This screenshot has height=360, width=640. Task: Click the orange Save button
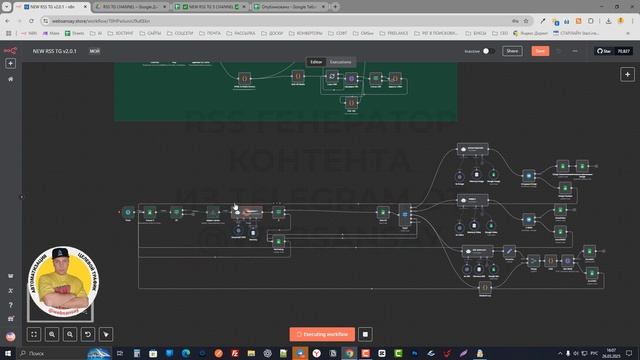(540, 51)
